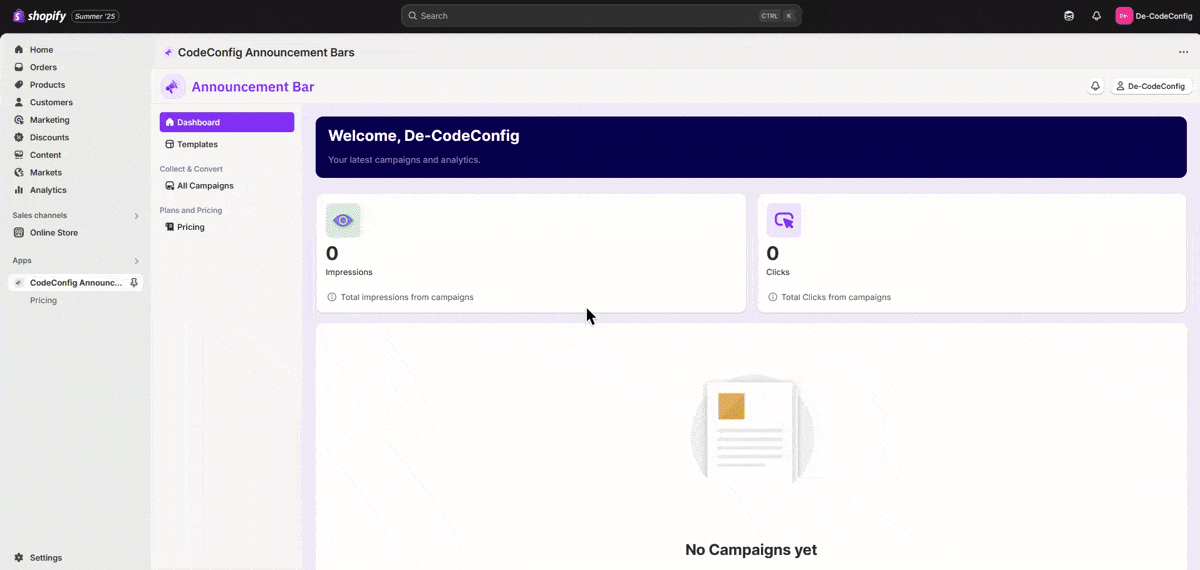This screenshot has height=570, width=1200.
Task: Click the Clicks cursor icon
Action: (784, 221)
